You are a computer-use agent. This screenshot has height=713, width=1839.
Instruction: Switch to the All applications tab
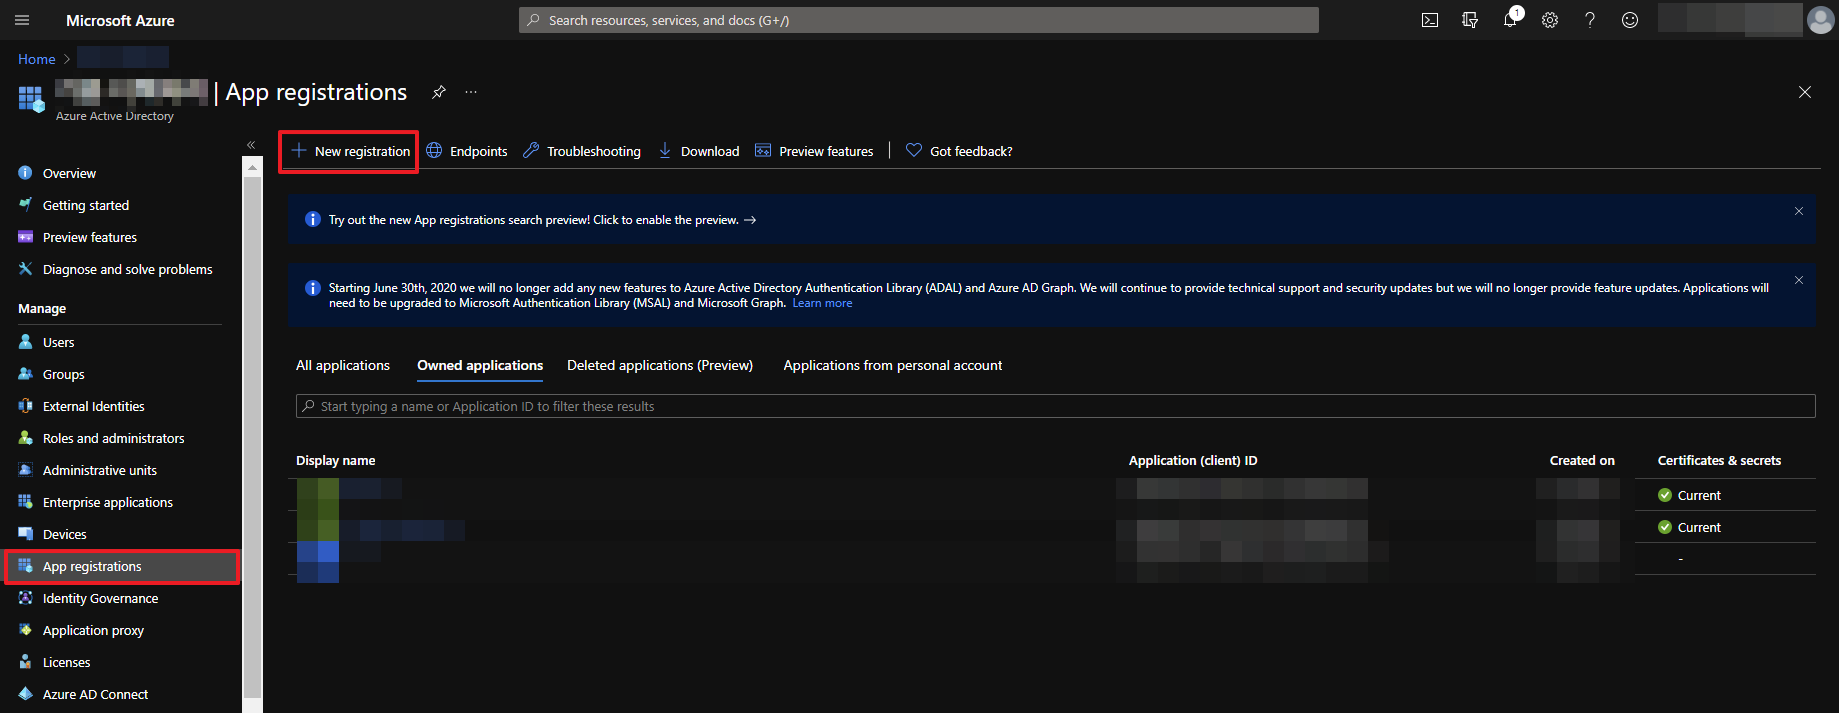[x=343, y=366]
